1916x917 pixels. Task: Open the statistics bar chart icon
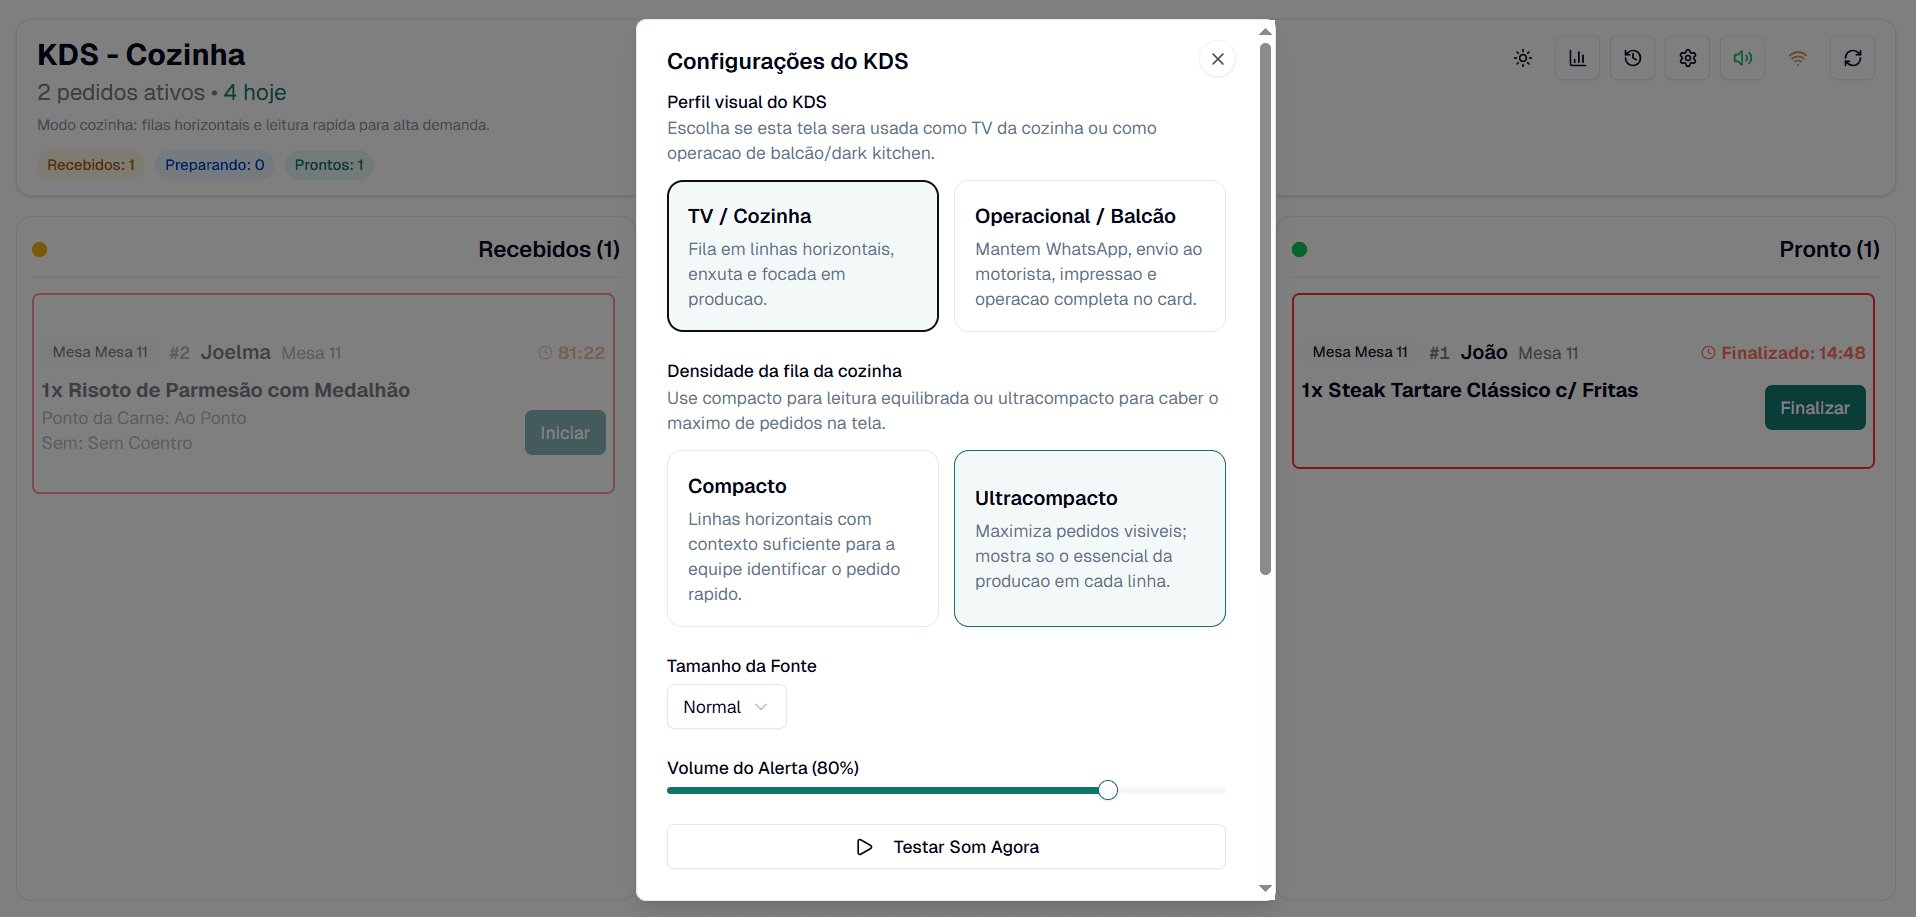[1577, 58]
